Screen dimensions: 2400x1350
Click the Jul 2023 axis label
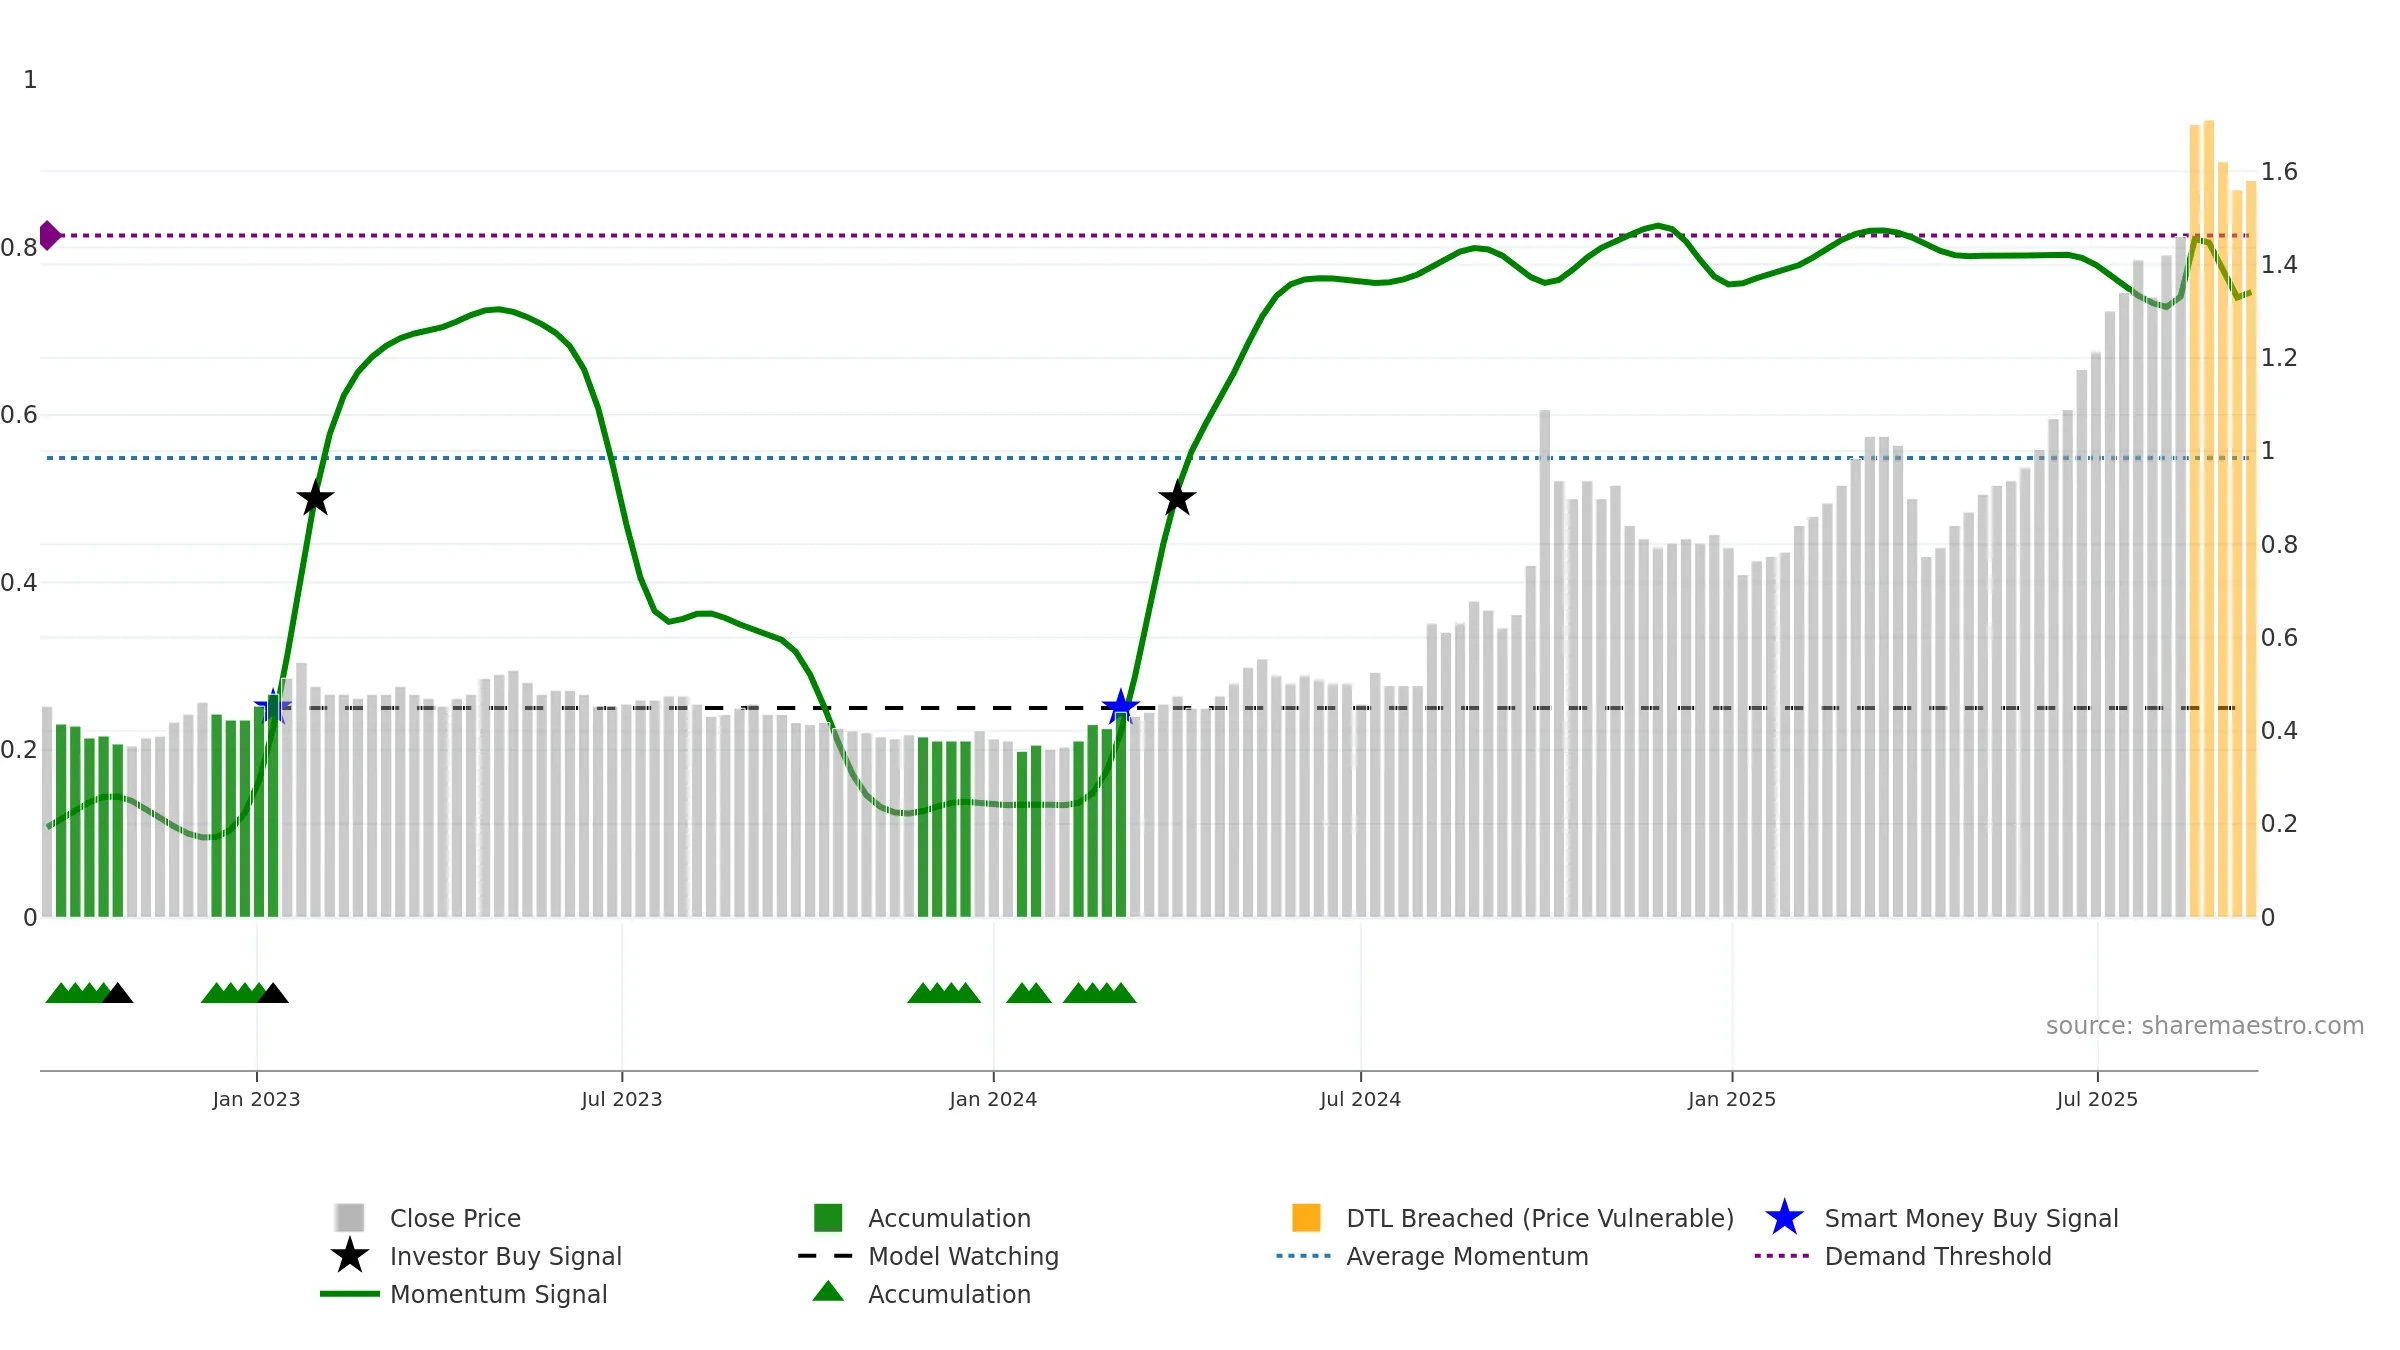point(622,1099)
